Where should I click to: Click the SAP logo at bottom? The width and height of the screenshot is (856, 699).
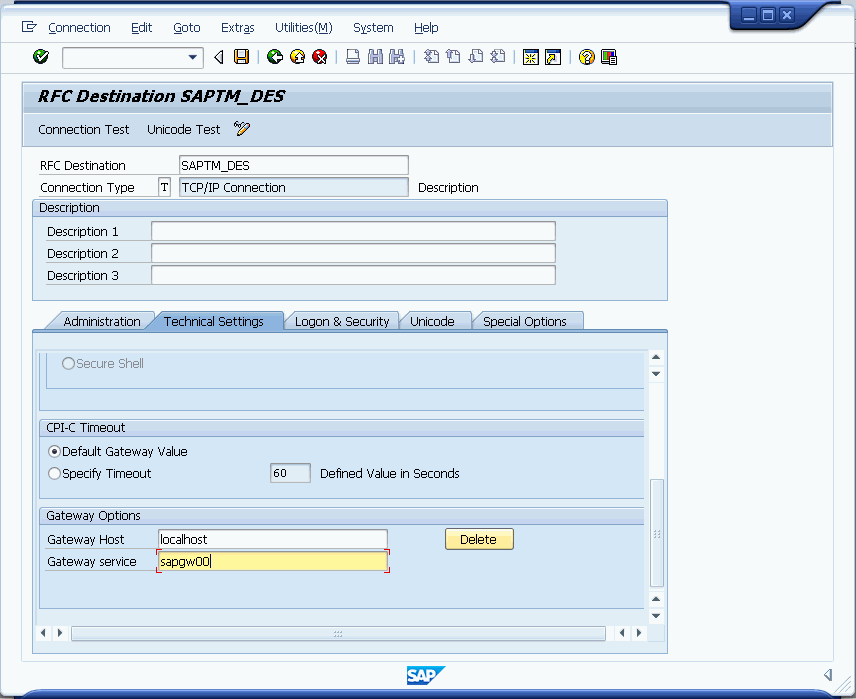click(426, 675)
